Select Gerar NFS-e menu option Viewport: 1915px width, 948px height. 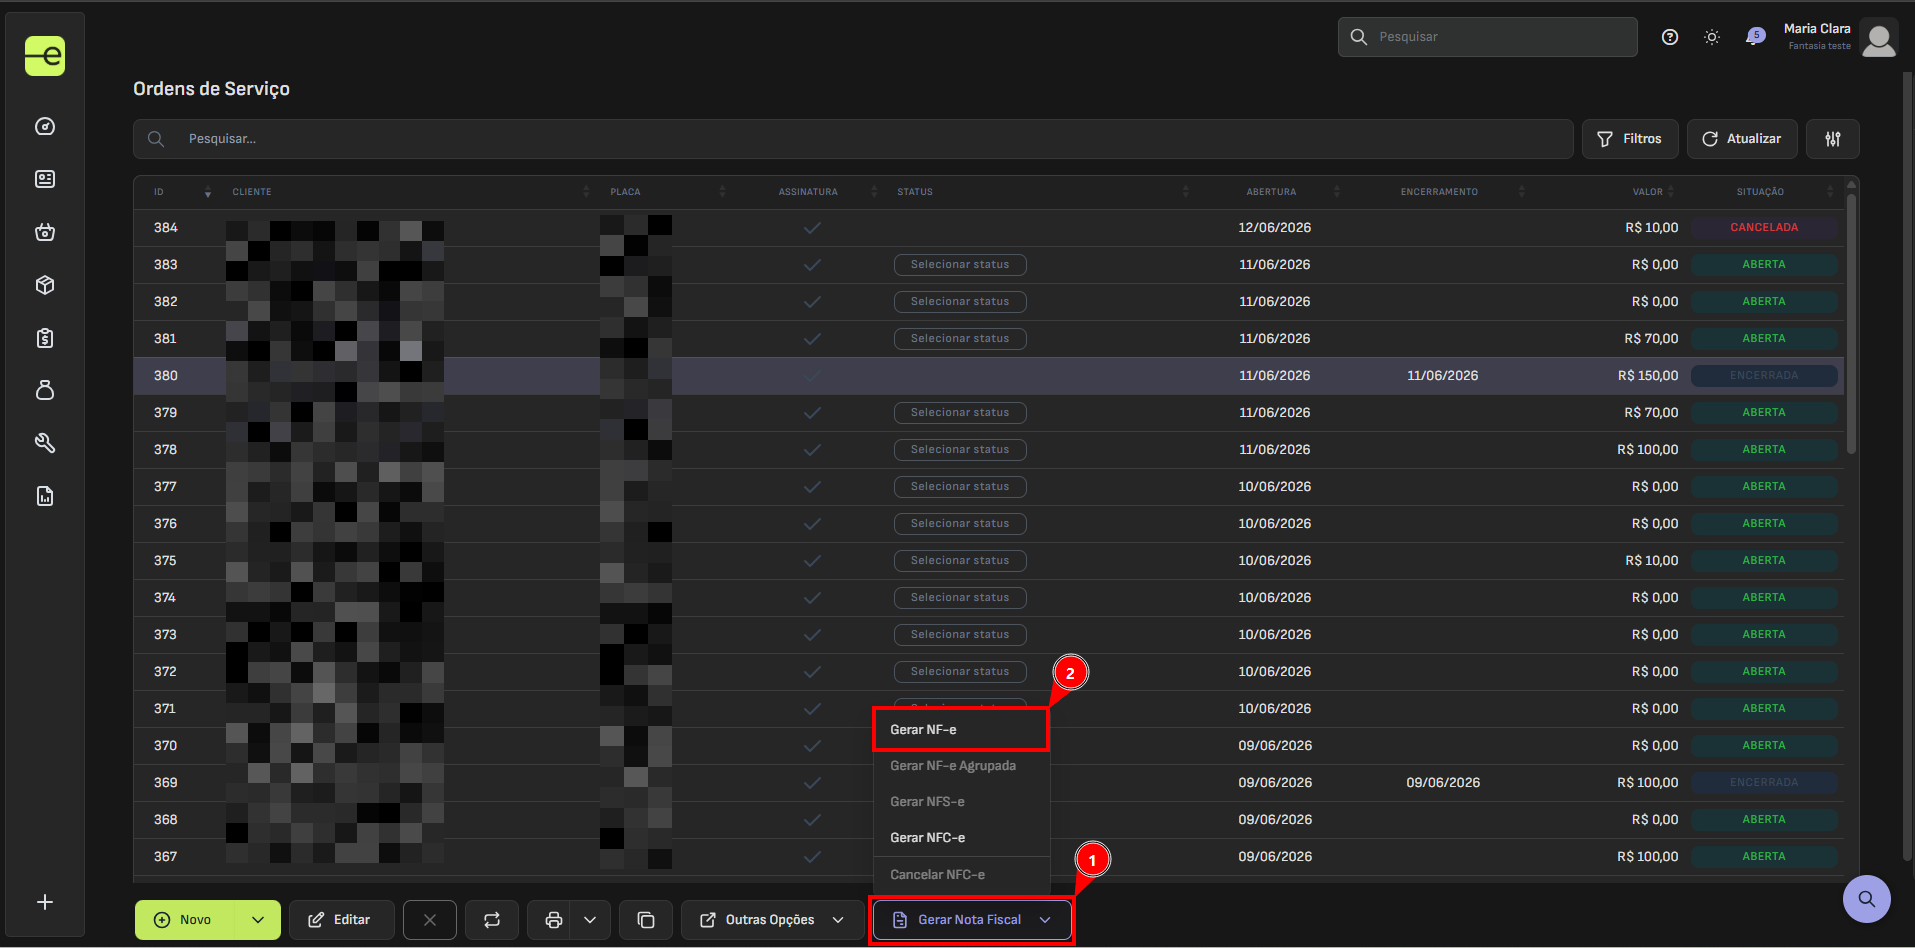tap(962, 802)
